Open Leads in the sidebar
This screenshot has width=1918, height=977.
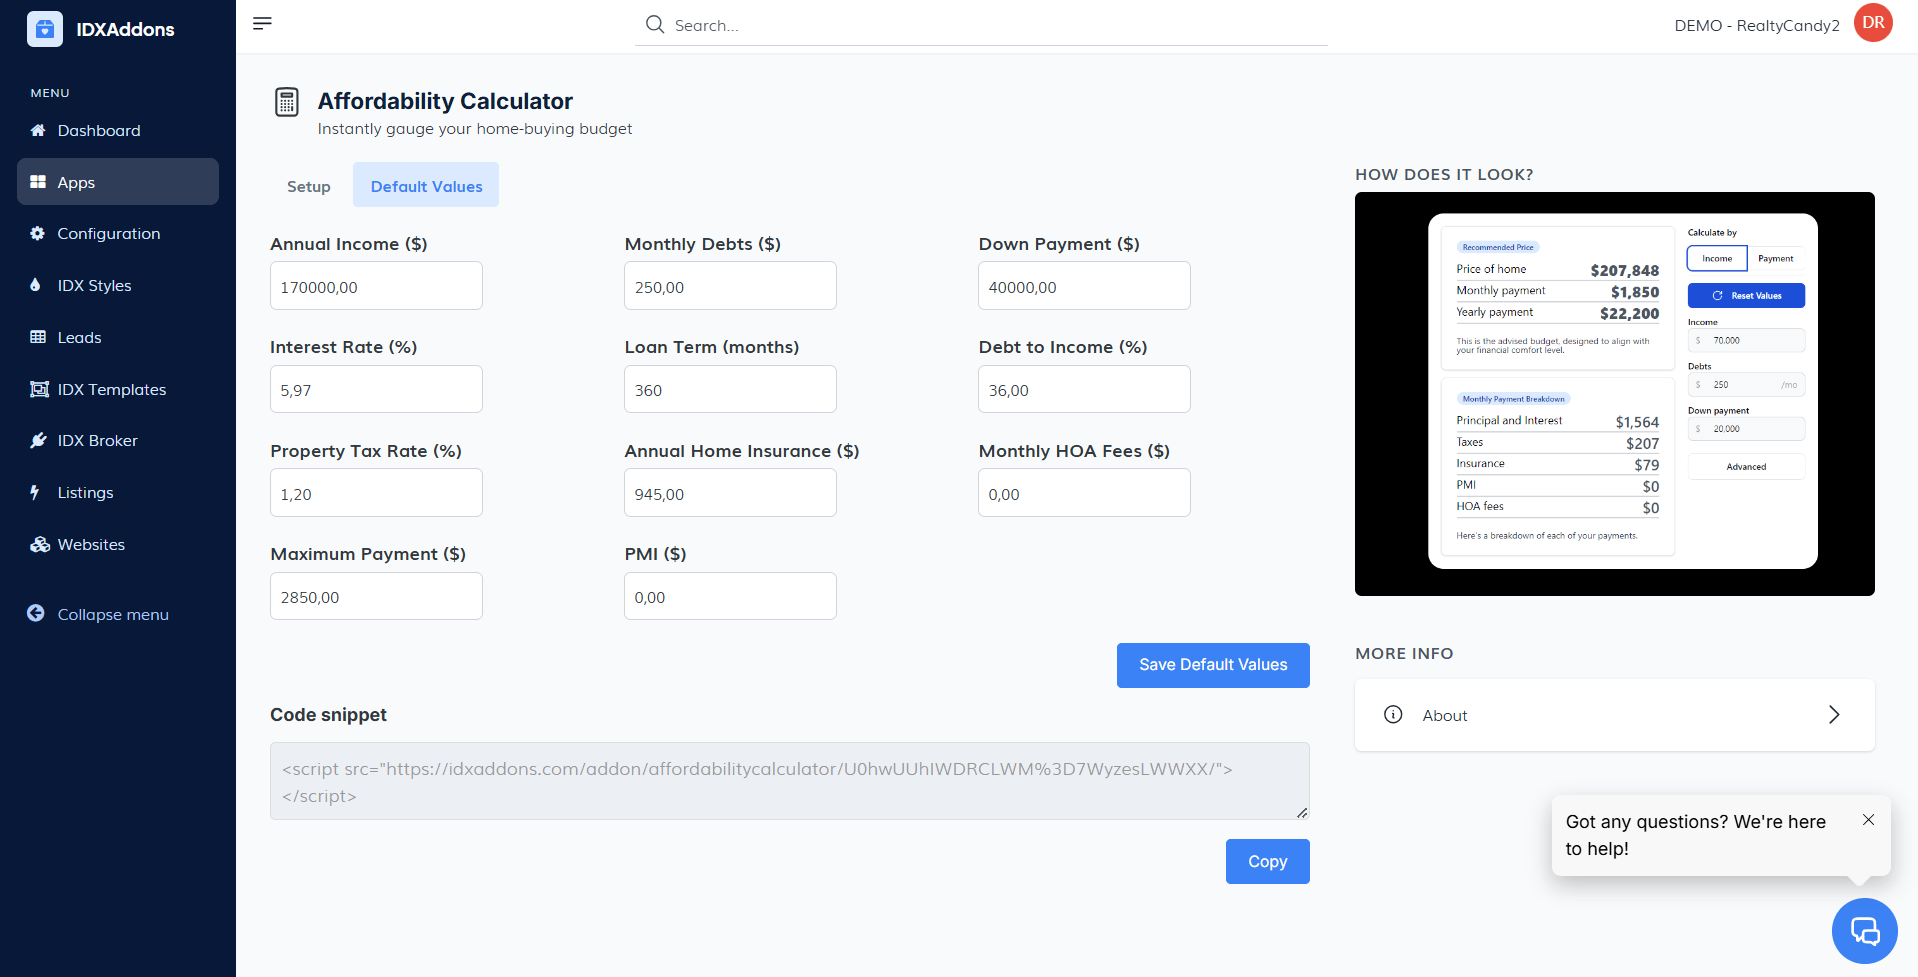[x=118, y=337]
